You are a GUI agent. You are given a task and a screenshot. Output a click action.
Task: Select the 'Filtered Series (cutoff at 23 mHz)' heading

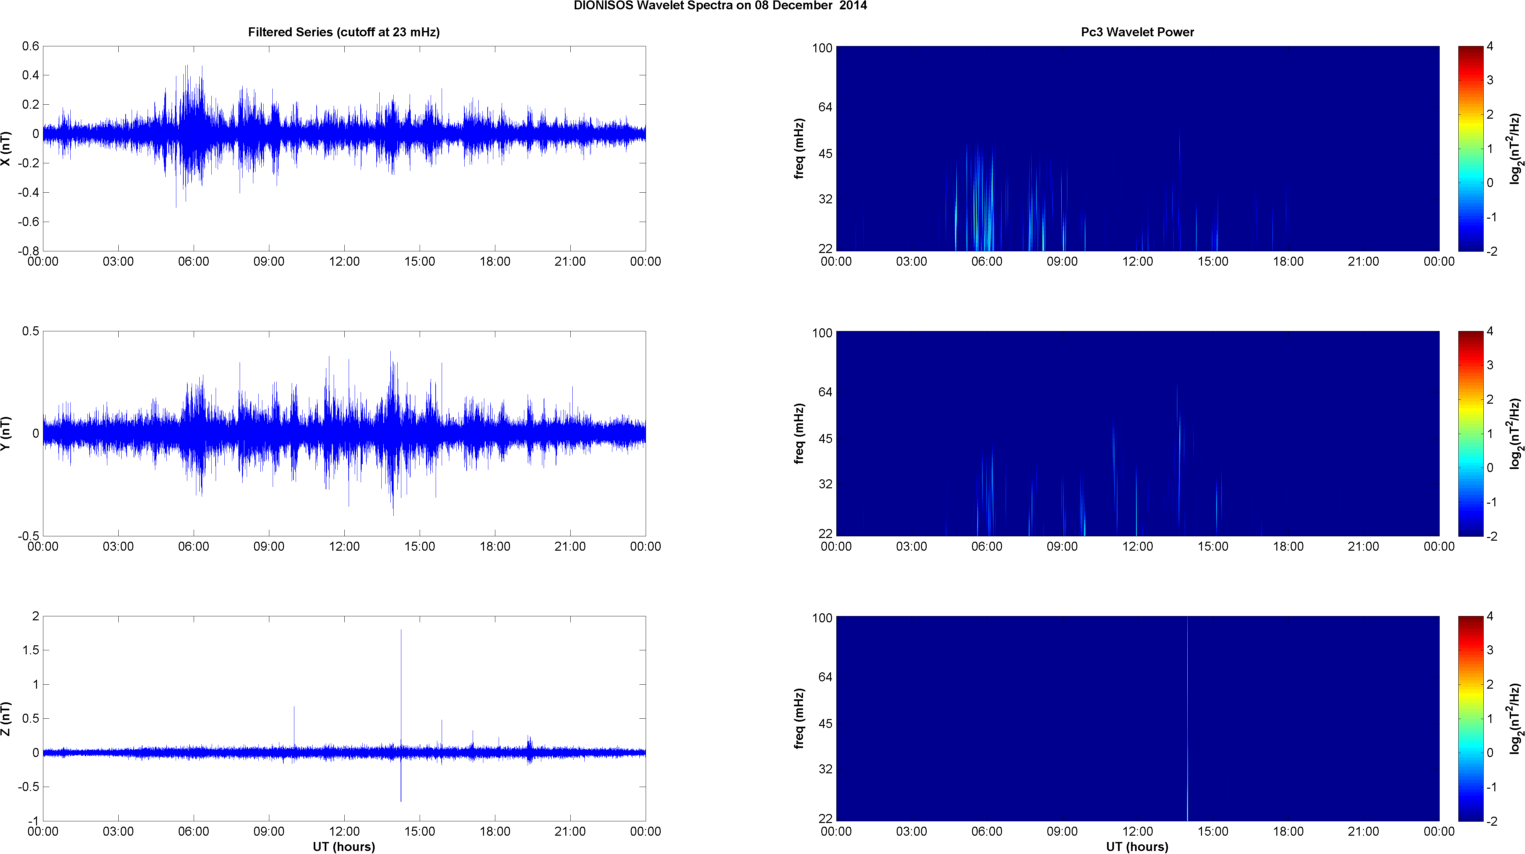344,32
